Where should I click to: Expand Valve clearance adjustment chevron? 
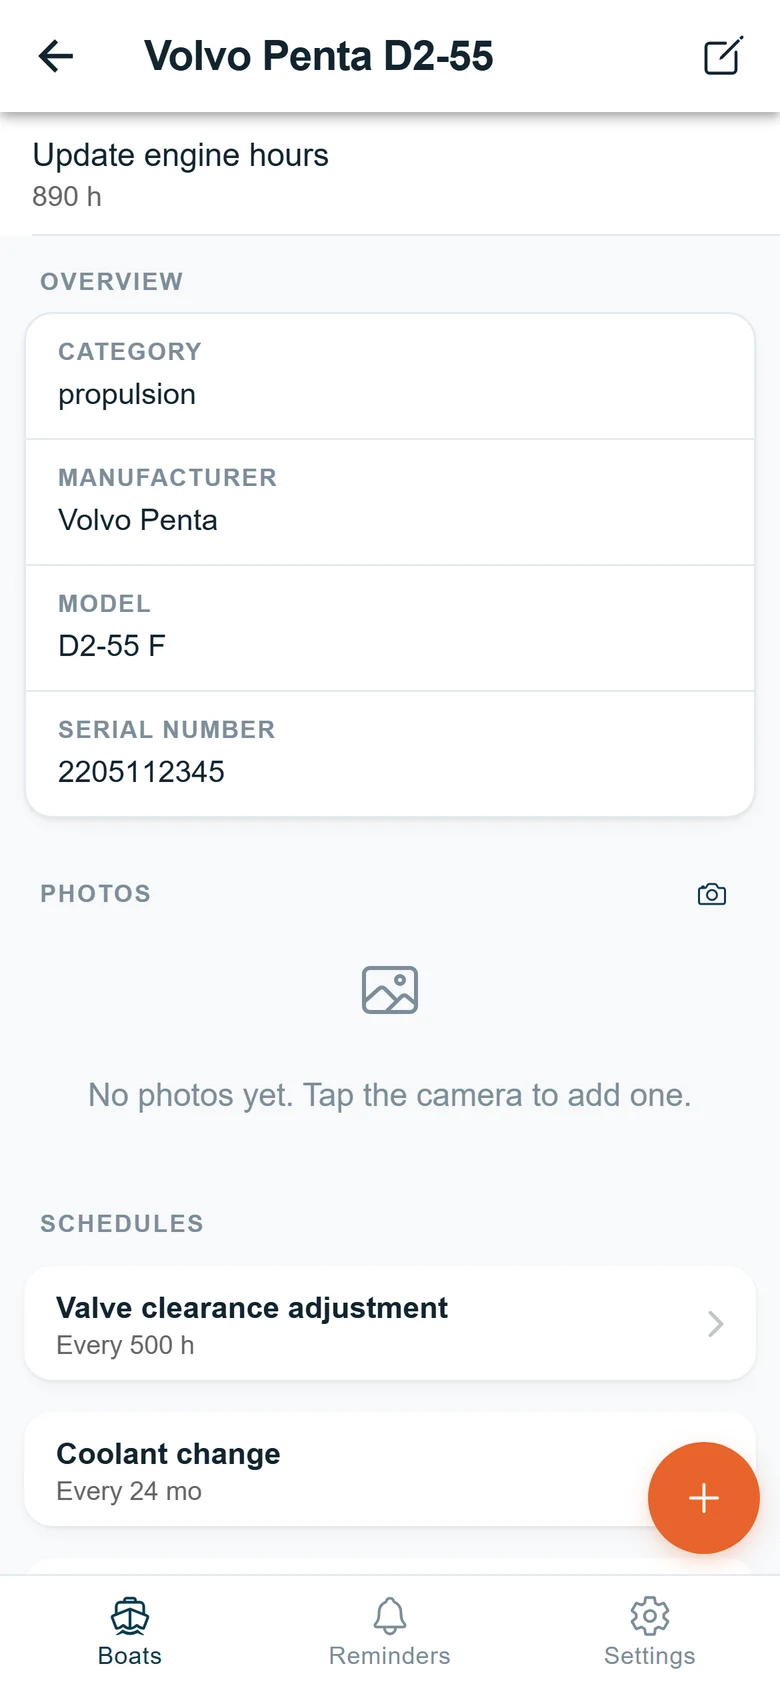click(715, 1324)
